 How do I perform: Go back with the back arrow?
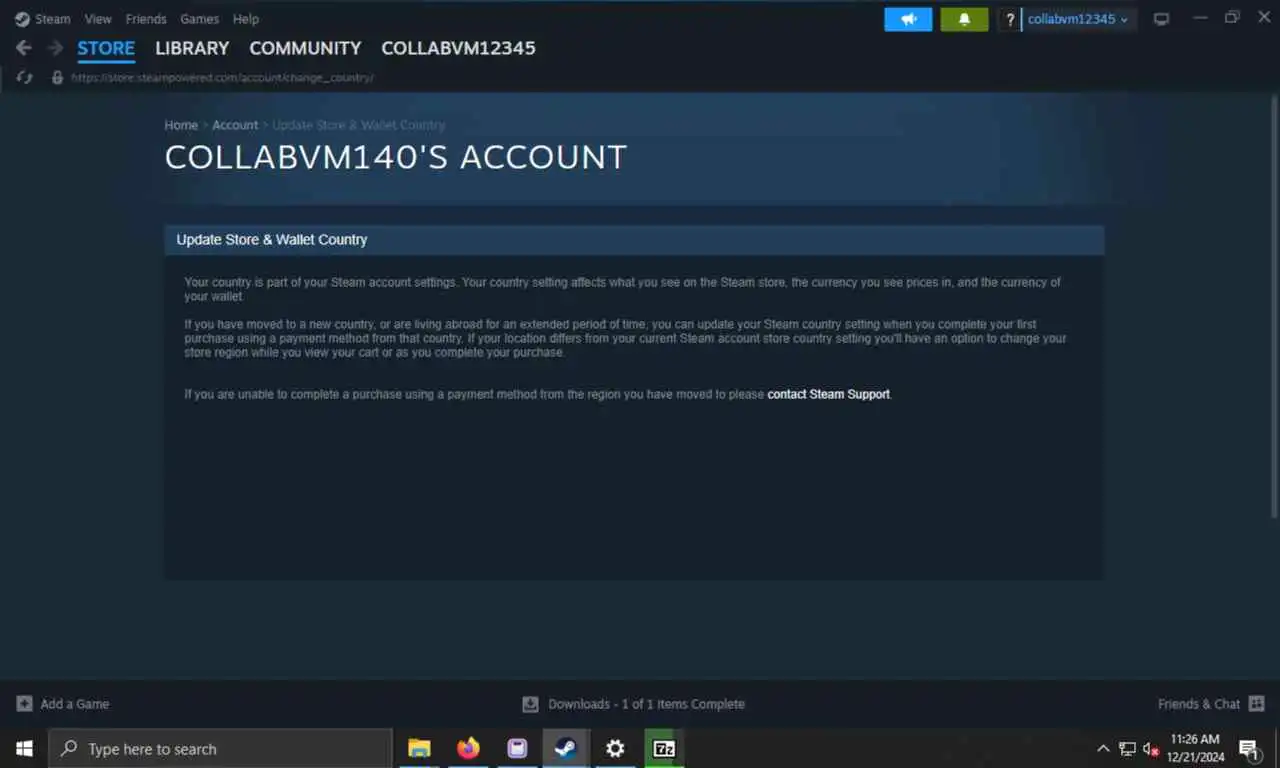(x=24, y=48)
